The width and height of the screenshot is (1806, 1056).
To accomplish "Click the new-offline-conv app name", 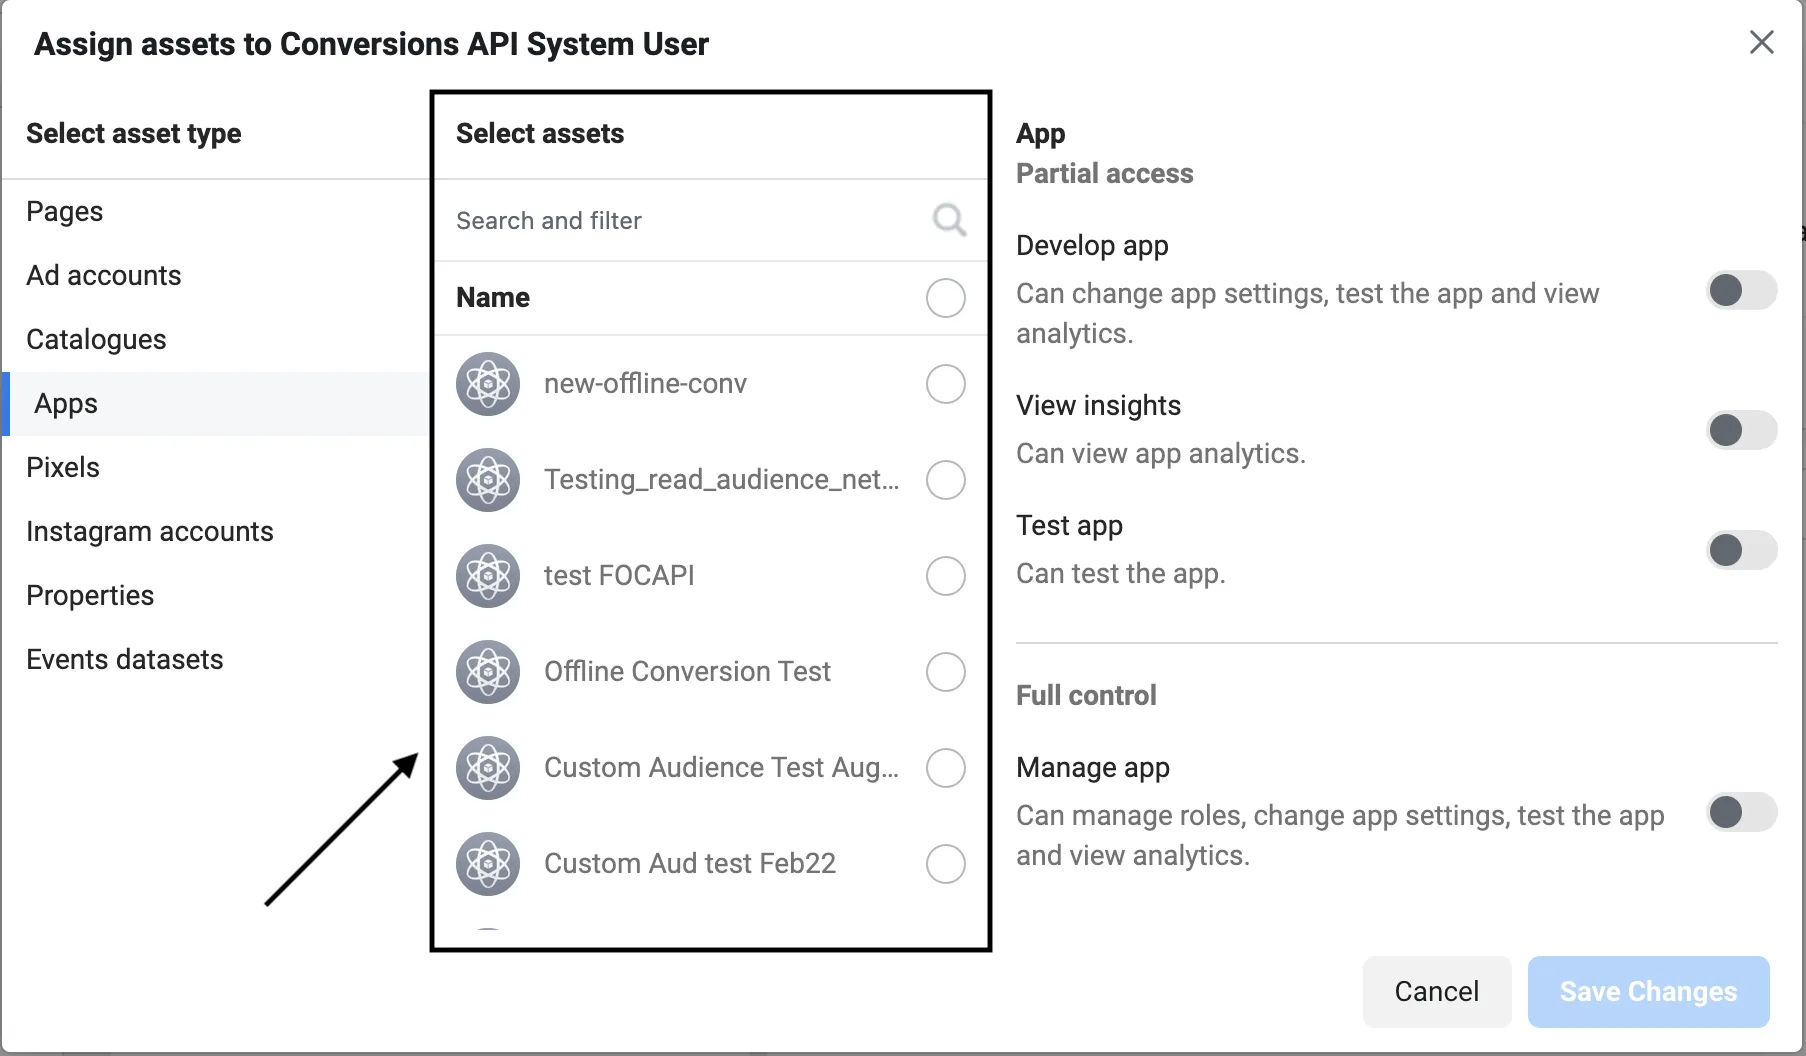I will 645,384.
